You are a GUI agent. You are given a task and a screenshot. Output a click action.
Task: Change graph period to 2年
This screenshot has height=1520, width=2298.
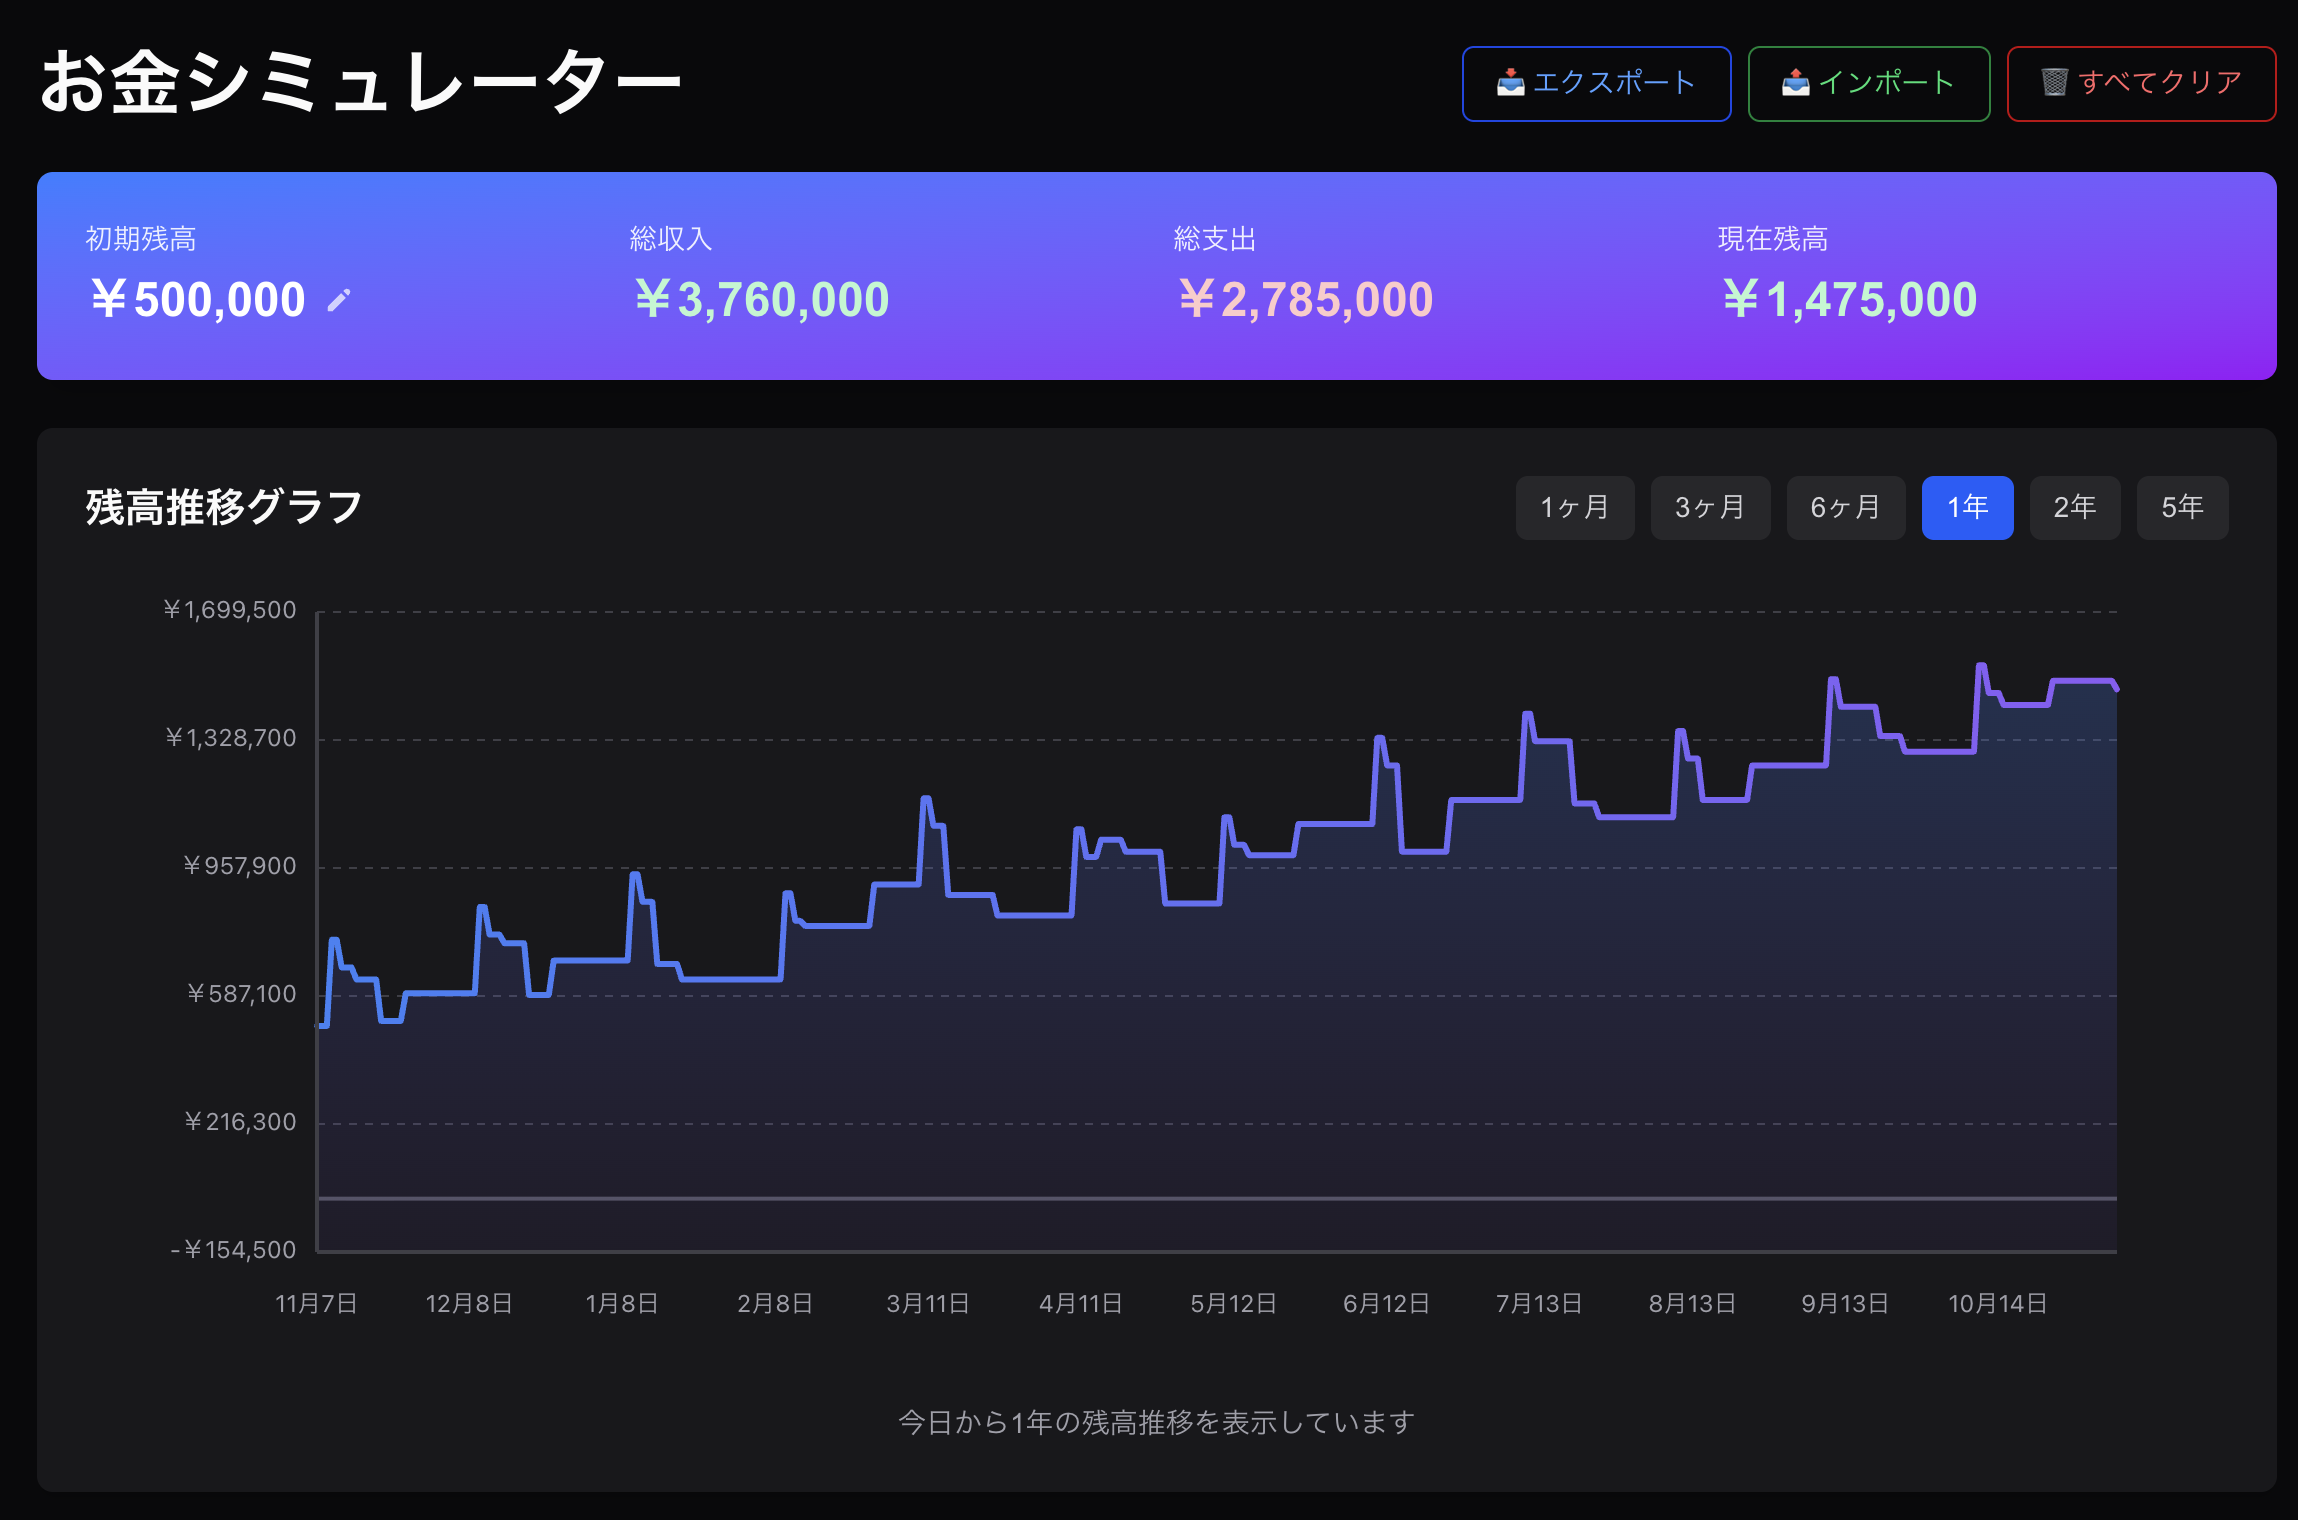click(x=2074, y=508)
